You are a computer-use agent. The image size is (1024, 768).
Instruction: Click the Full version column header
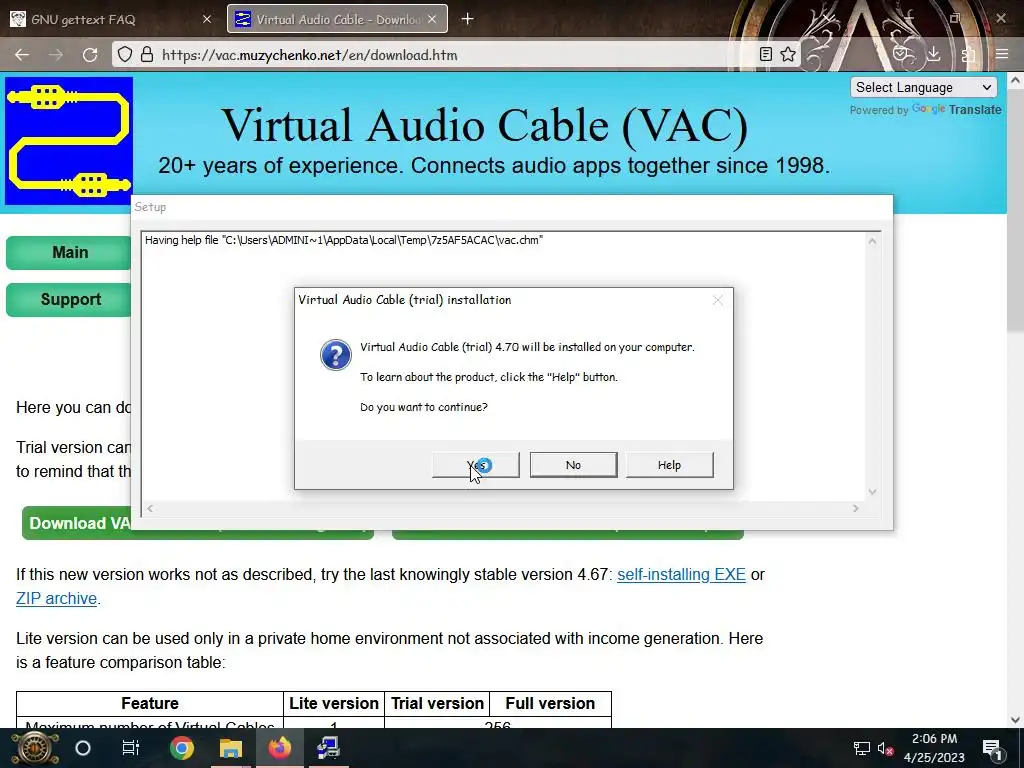(550, 703)
